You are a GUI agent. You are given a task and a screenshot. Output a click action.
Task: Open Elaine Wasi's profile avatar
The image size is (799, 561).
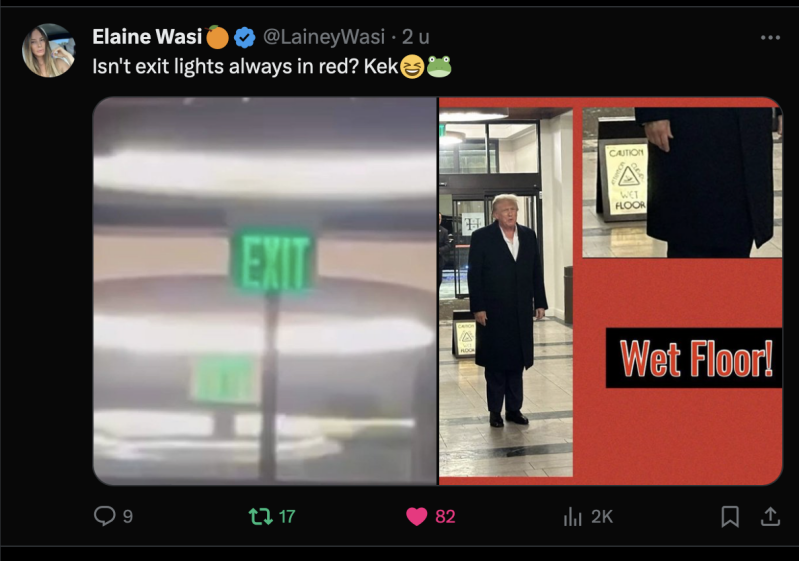pyautogui.click(x=49, y=50)
